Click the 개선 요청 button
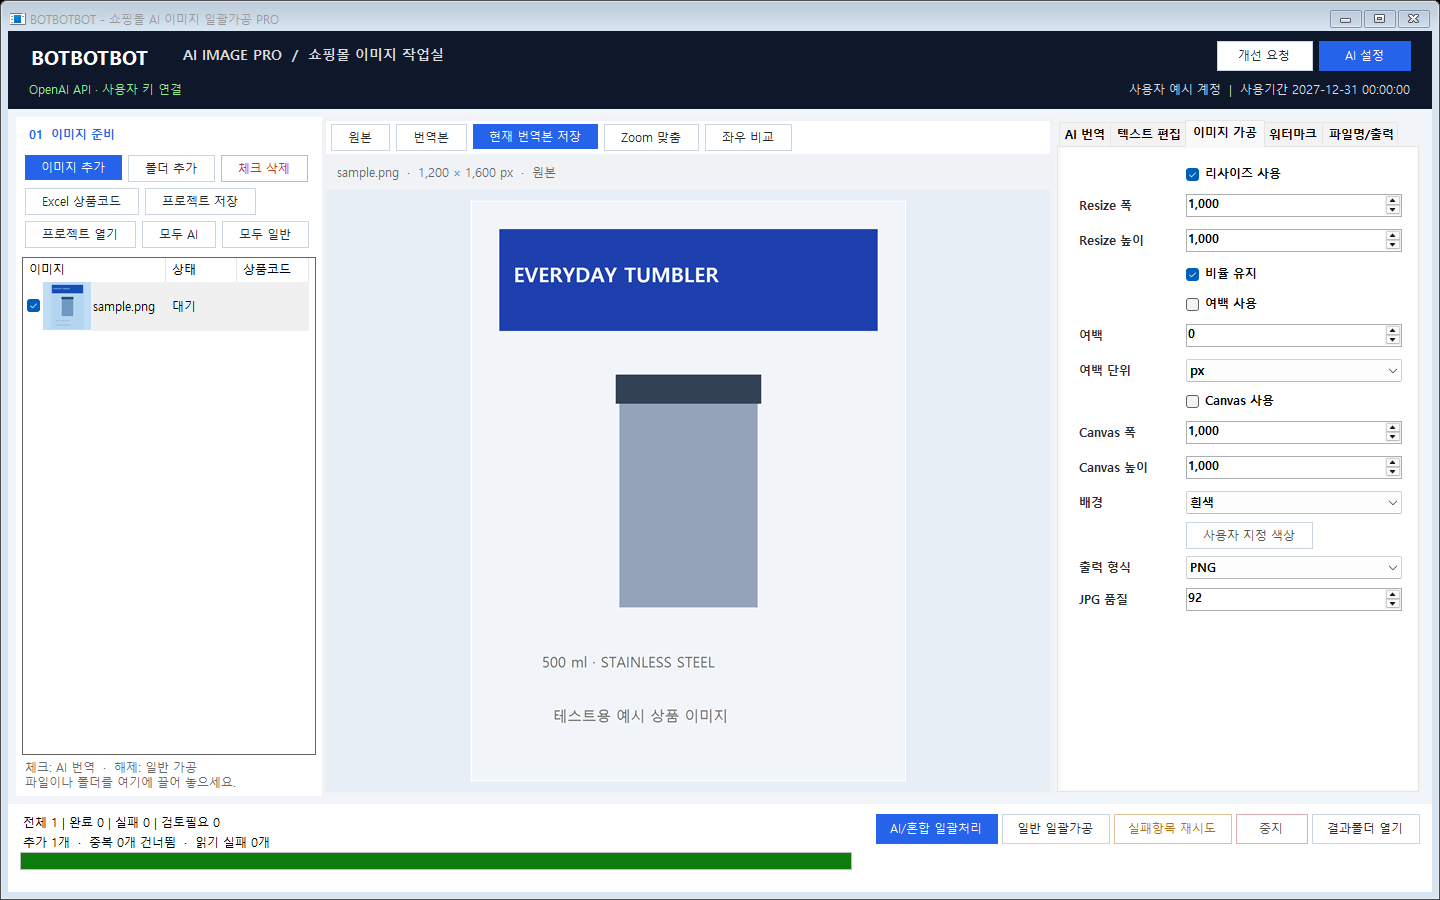This screenshot has height=900, width=1440. pyautogui.click(x=1264, y=56)
